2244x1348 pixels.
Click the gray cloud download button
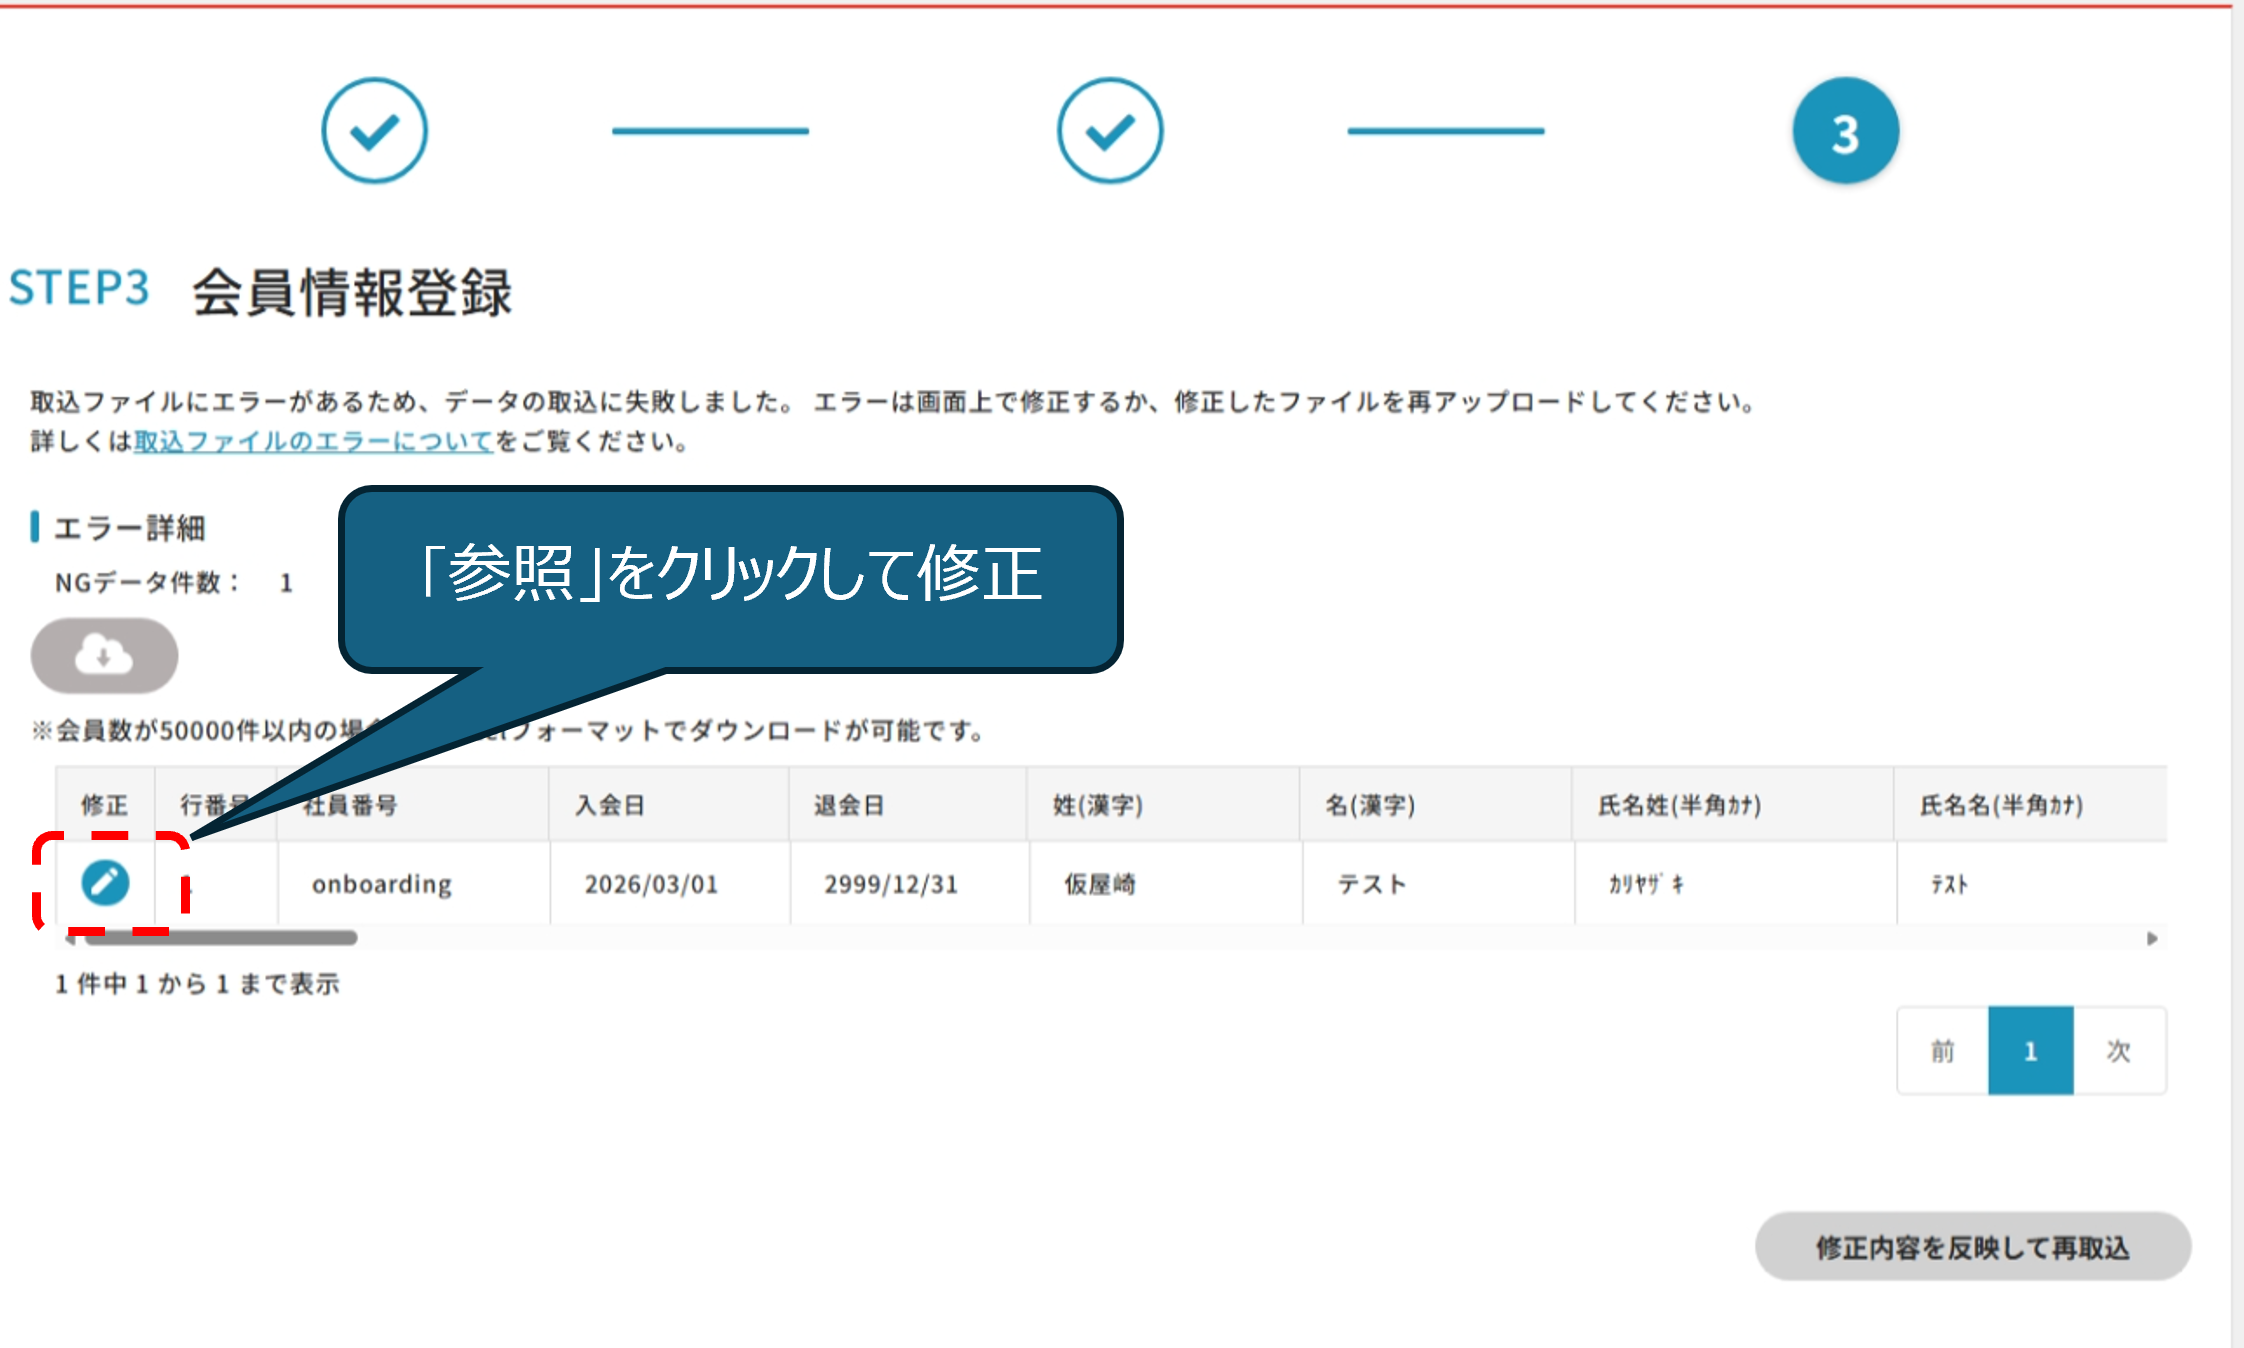point(104,656)
